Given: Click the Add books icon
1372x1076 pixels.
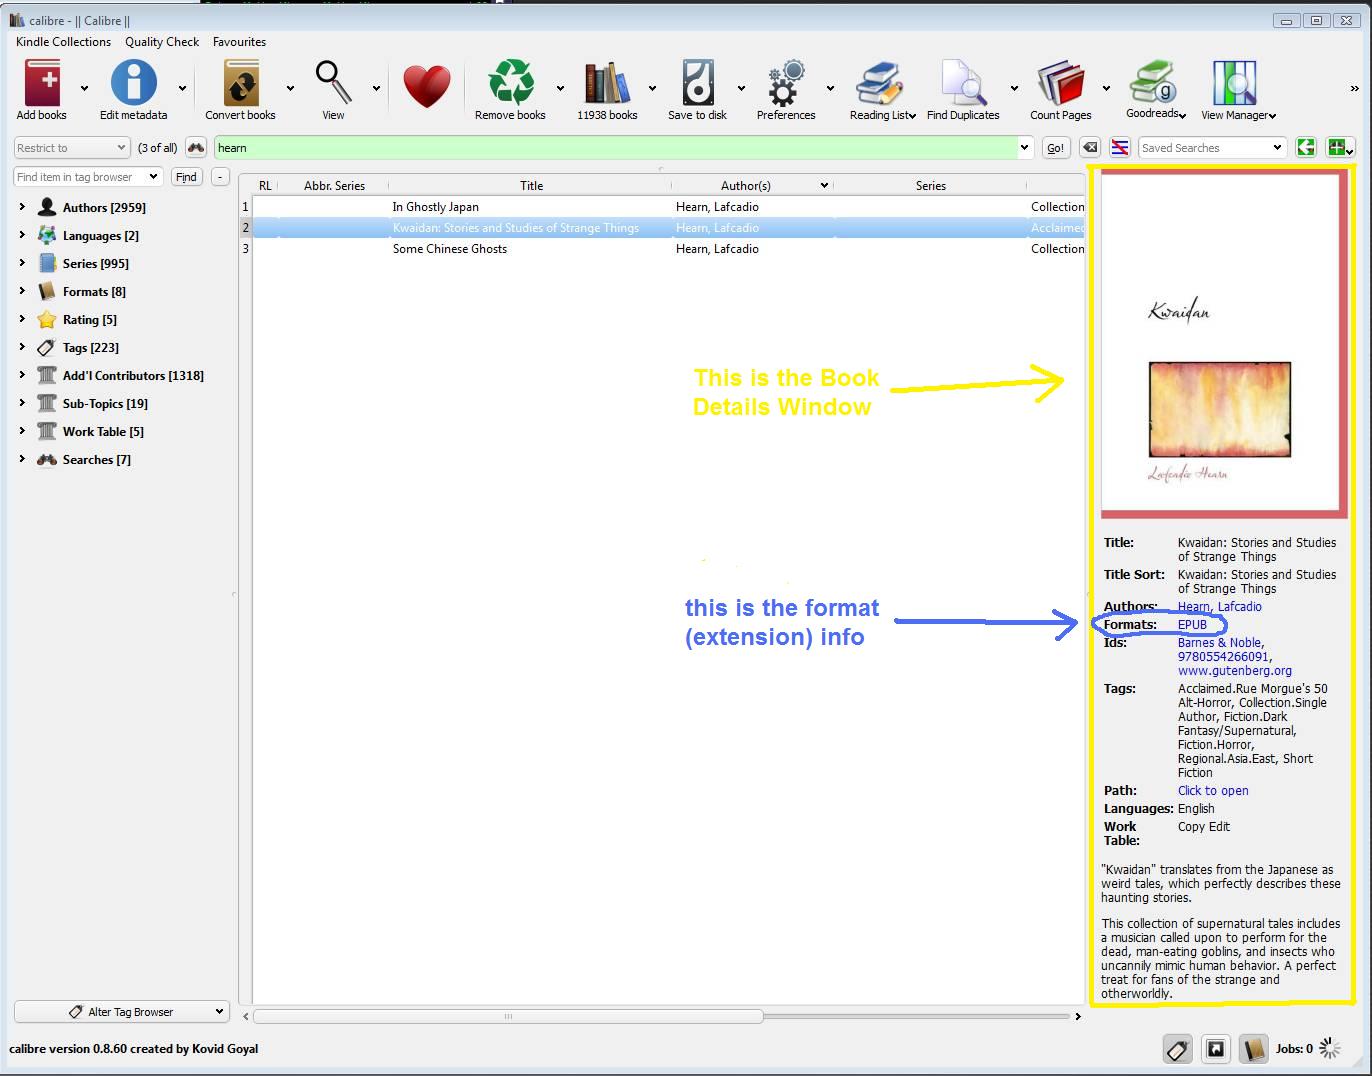Looking at the screenshot, I should (x=42, y=83).
